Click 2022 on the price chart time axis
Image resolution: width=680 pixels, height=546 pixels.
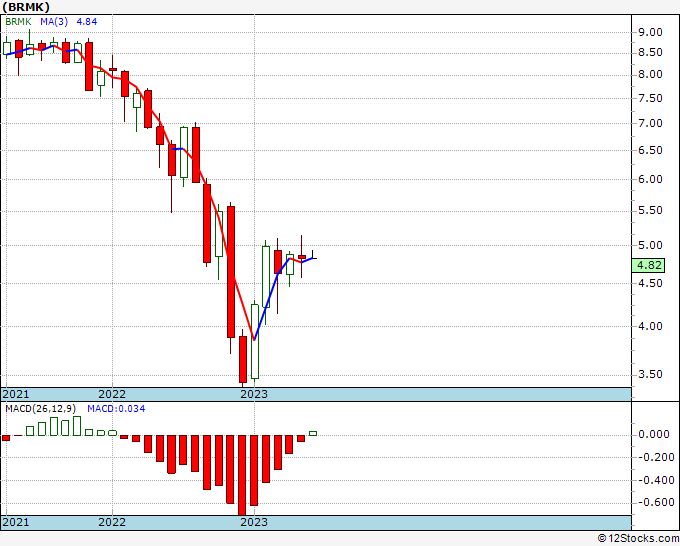pyautogui.click(x=112, y=394)
